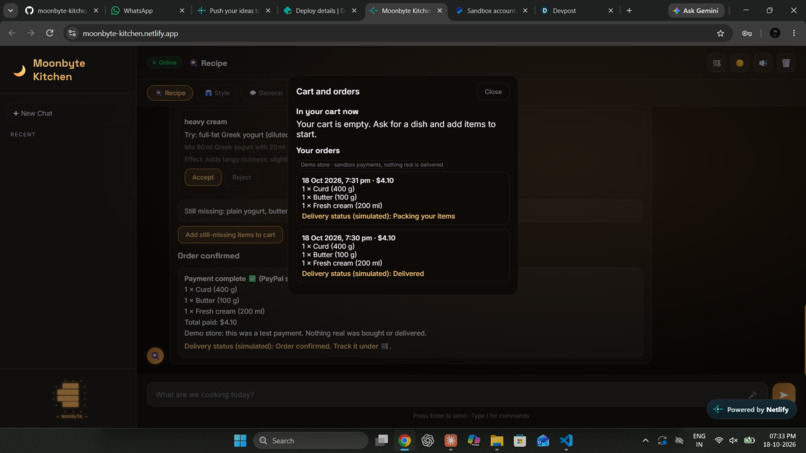Click Add still-missing items to cart
The image size is (806, 453).
(230, 234)
